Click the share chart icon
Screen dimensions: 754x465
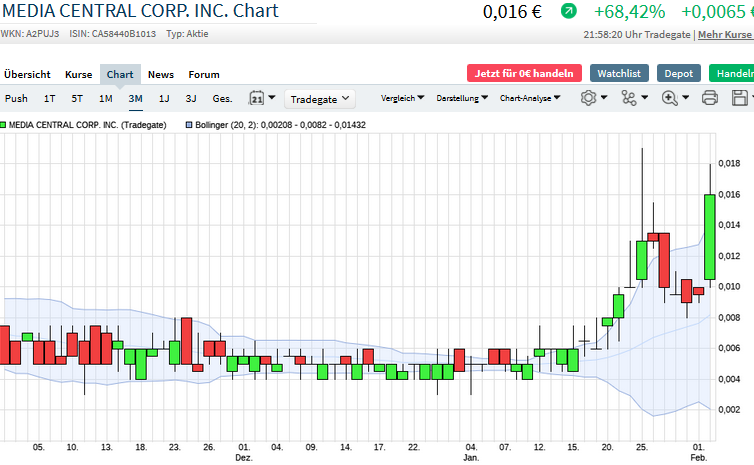(628, 98)
